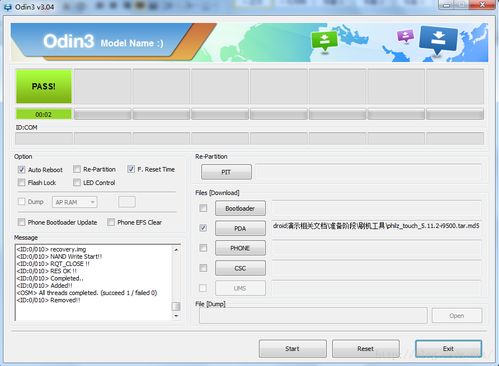This screenshot has width=499, height=366.
Task: Enable the Flash Lock checkbox
Action: pyautogui.click(x=22, y=182)
